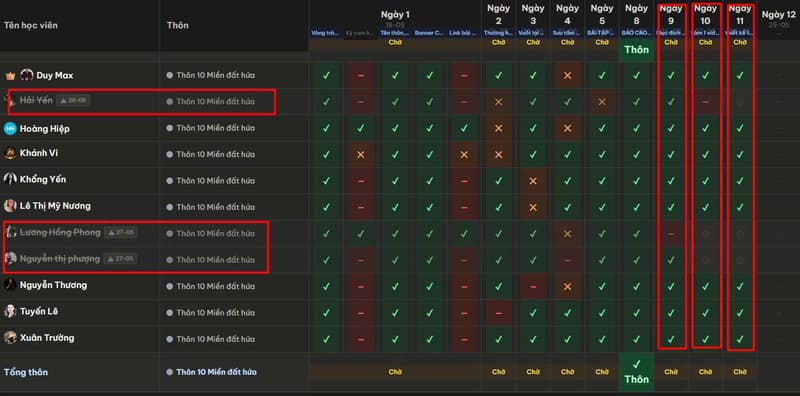Image resolution: width=800 pixels, height=396 pixels.
Task: Click 'Thôn 10 Miền đất hứa' in Tổng thôn row
Action: [x=216, y=372]
